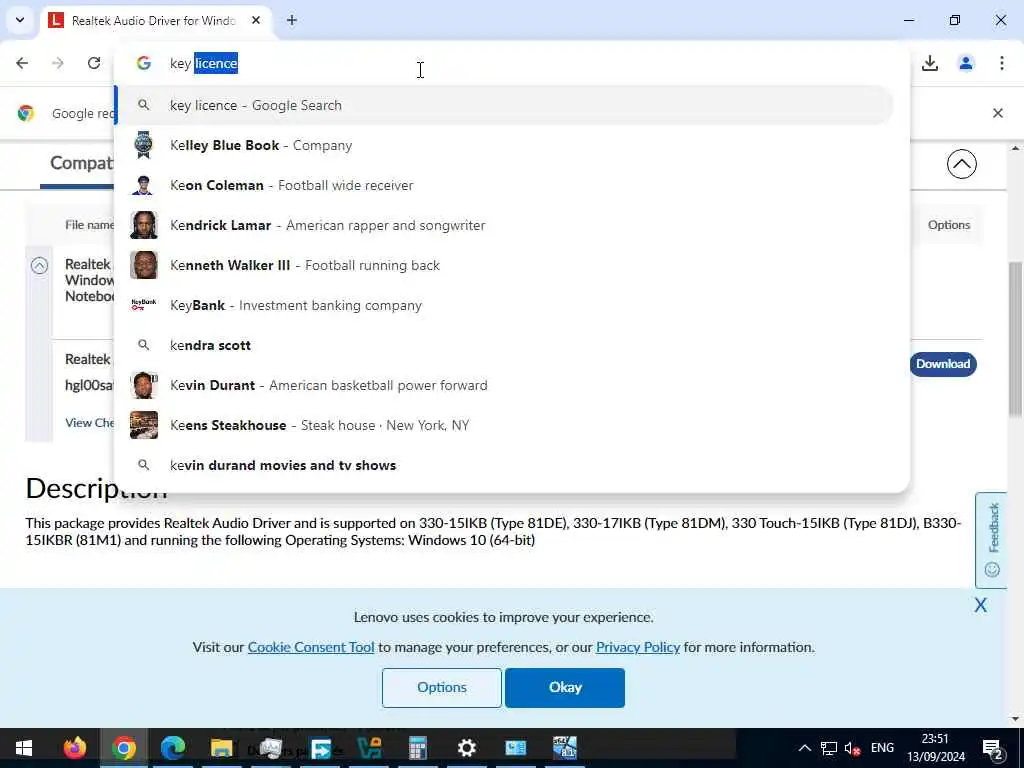Click the omnibox with 'key licence' text
Image resolution: width=1024 pixels, height=768 pixels.
[509, 63]
